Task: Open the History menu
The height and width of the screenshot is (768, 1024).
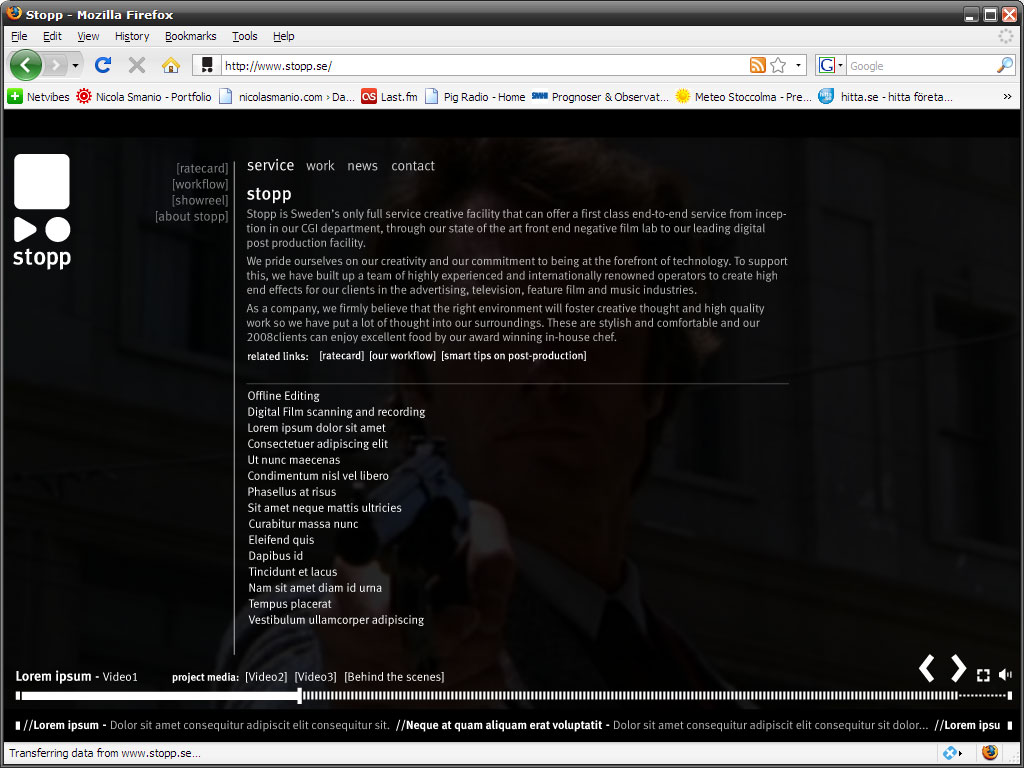Action: [x=132, y=36]
